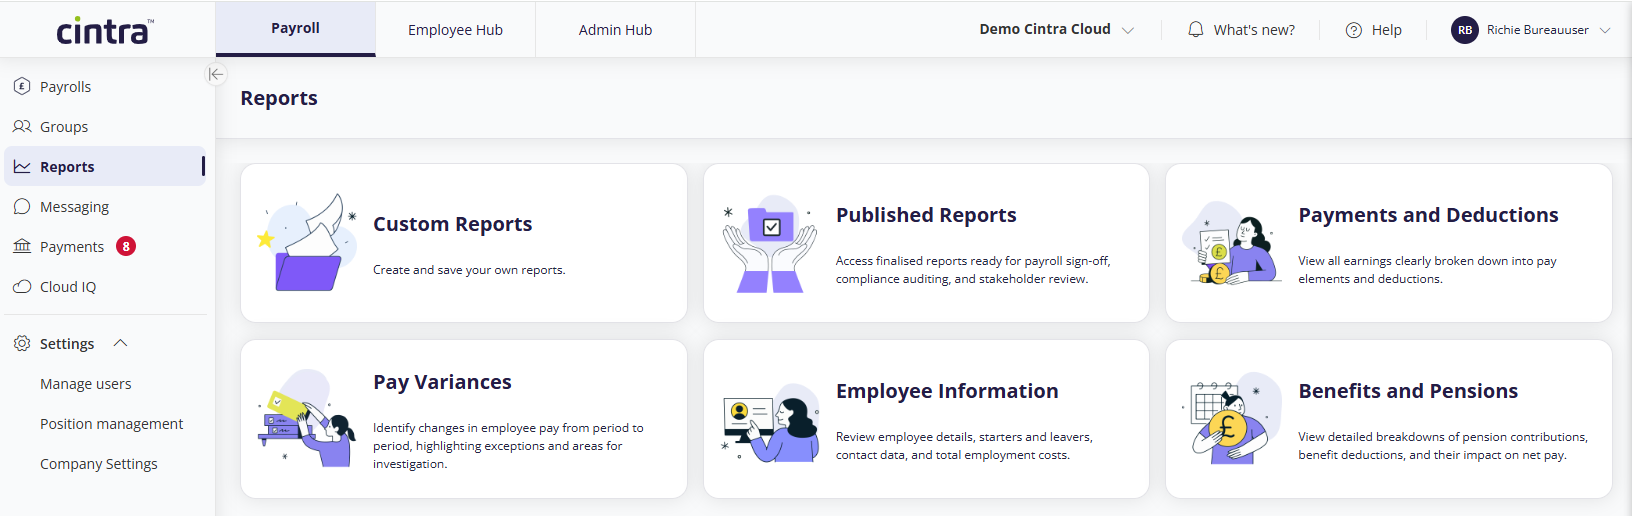Viewport: 1632px width, 516px height.
Task: Click the Messaging speech bubble icon
Action: (x=22, y=206)
